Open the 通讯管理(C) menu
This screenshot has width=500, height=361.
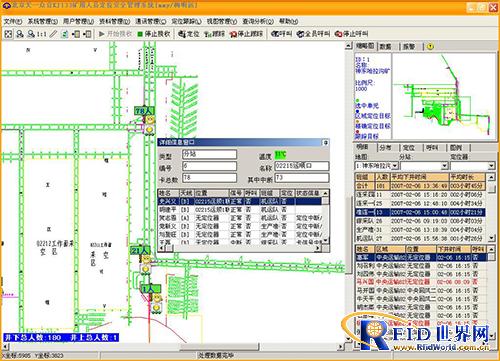point(150,21)
